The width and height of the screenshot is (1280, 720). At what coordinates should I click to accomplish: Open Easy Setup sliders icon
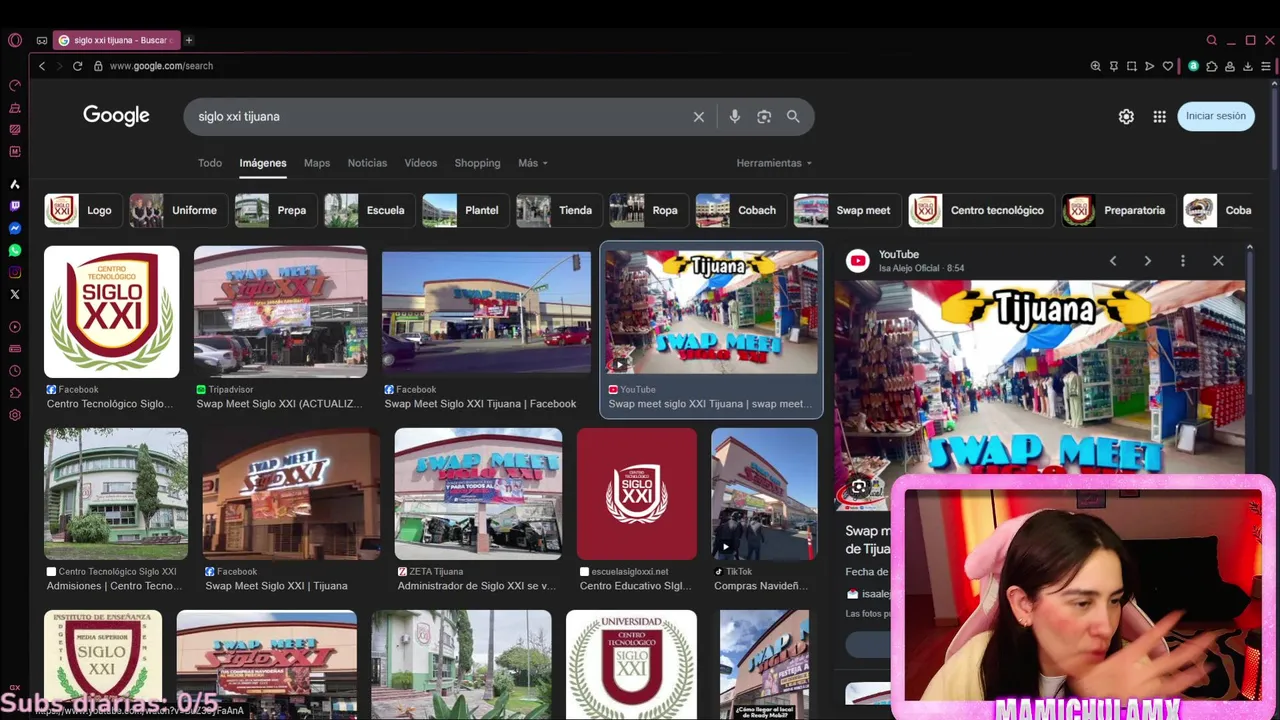tap(1265, 66)
